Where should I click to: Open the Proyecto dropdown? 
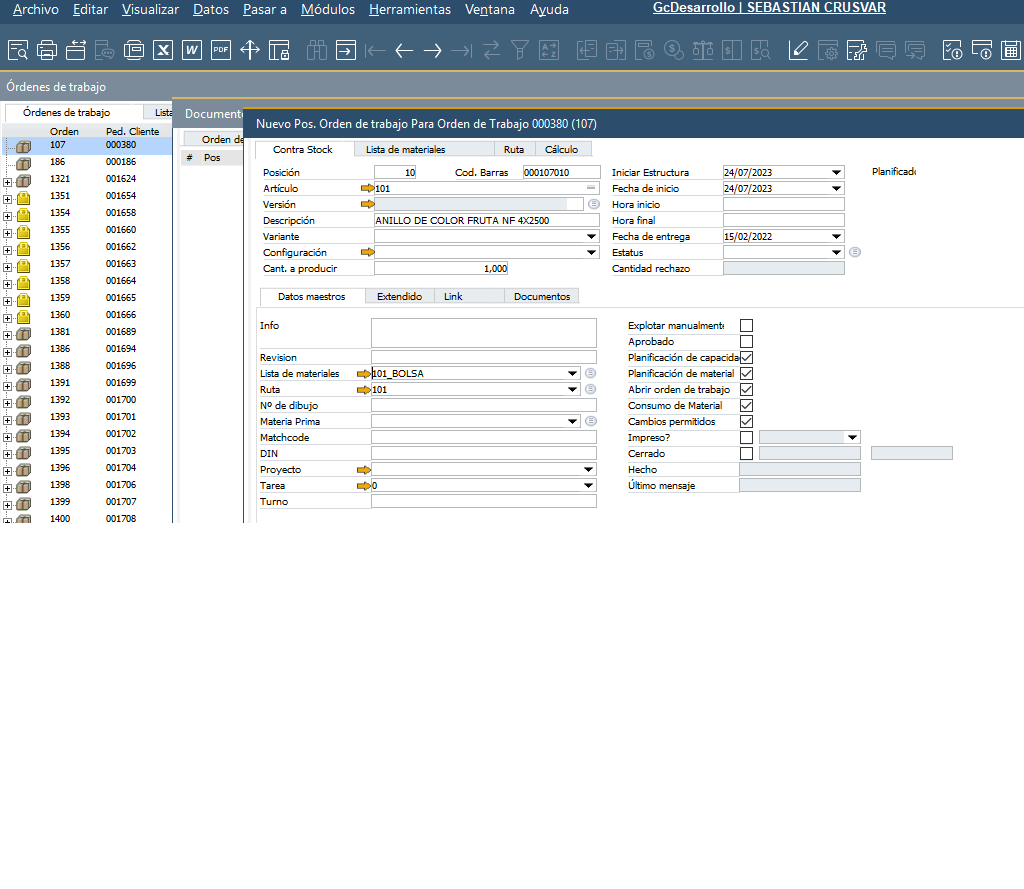click(x=588, y=470)
